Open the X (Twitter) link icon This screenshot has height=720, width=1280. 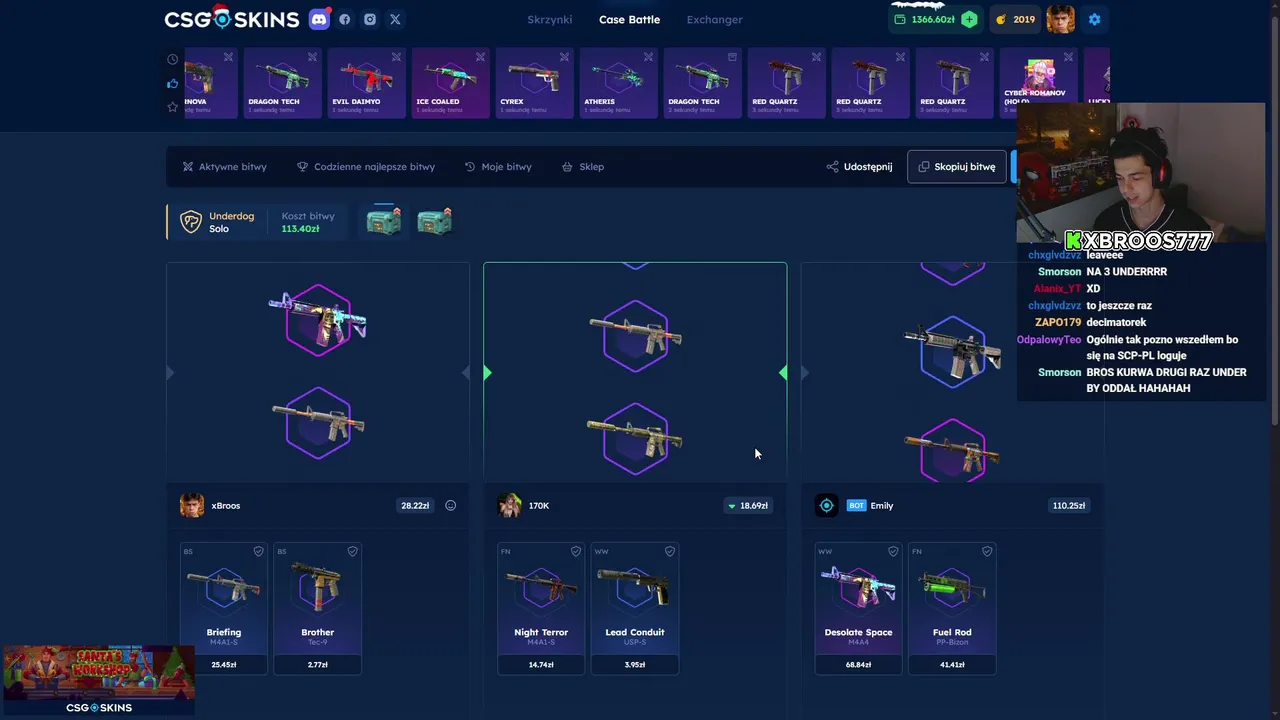coord(395,19)
